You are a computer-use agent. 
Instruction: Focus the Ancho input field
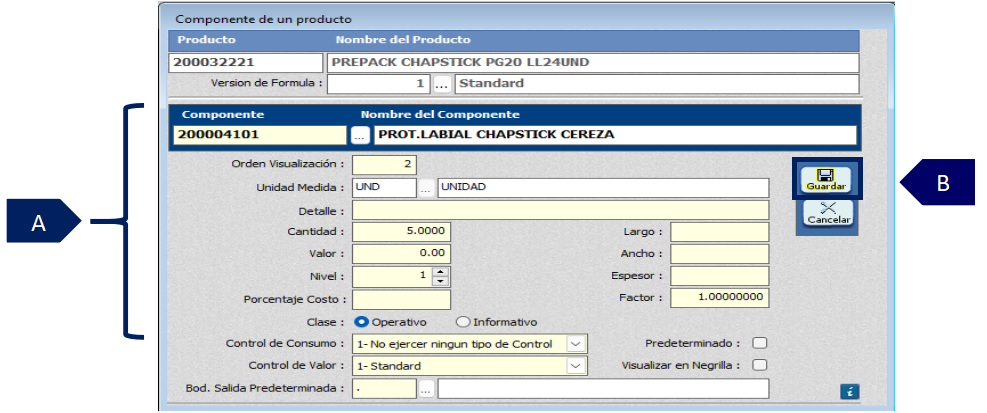coord(719,254)
